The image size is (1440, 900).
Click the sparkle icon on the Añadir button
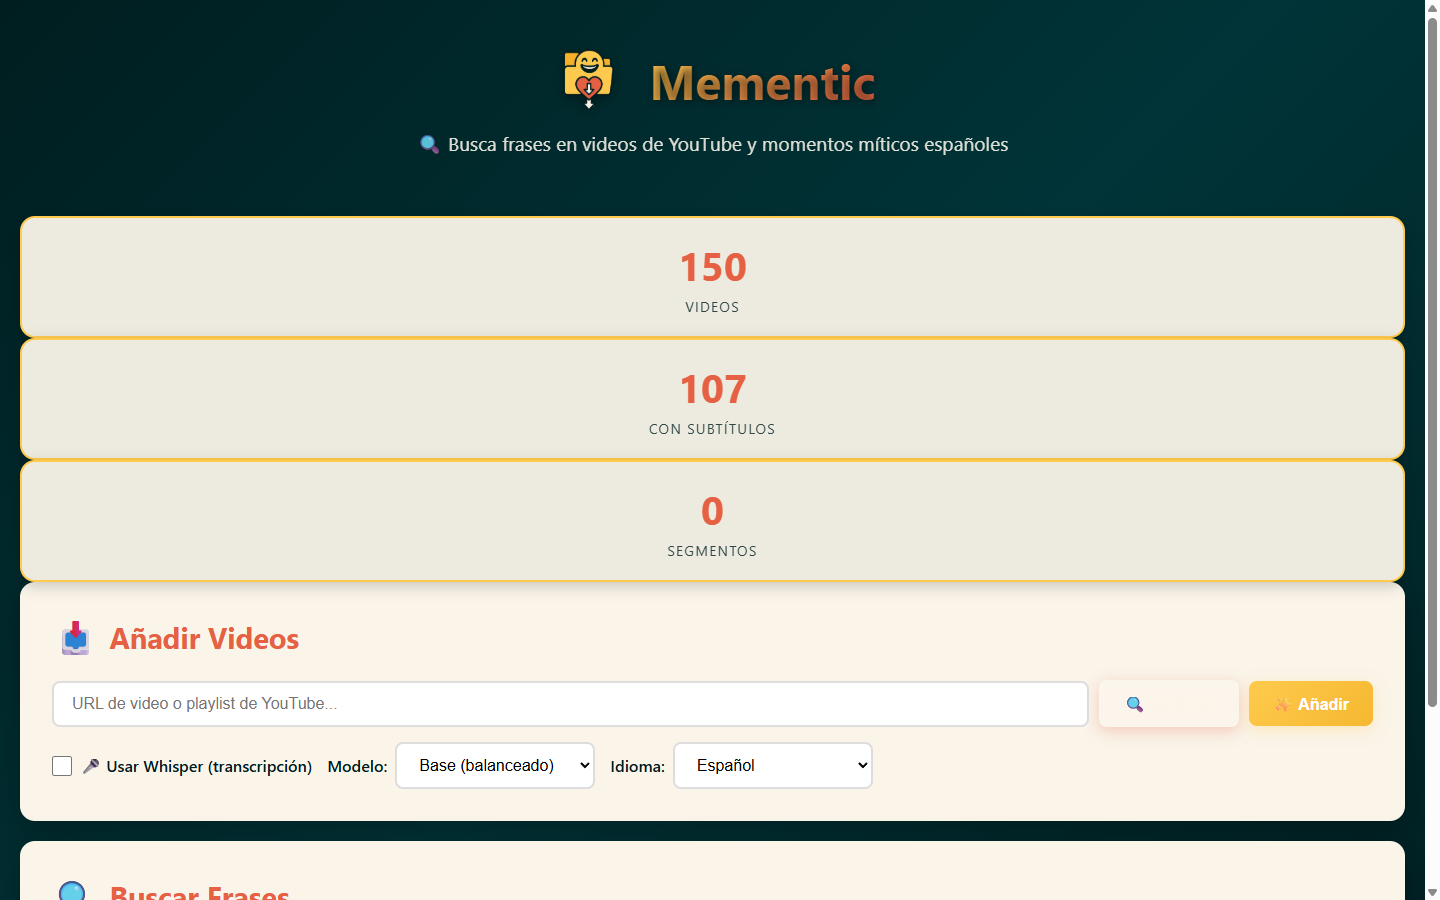[x=1282, y=704]
